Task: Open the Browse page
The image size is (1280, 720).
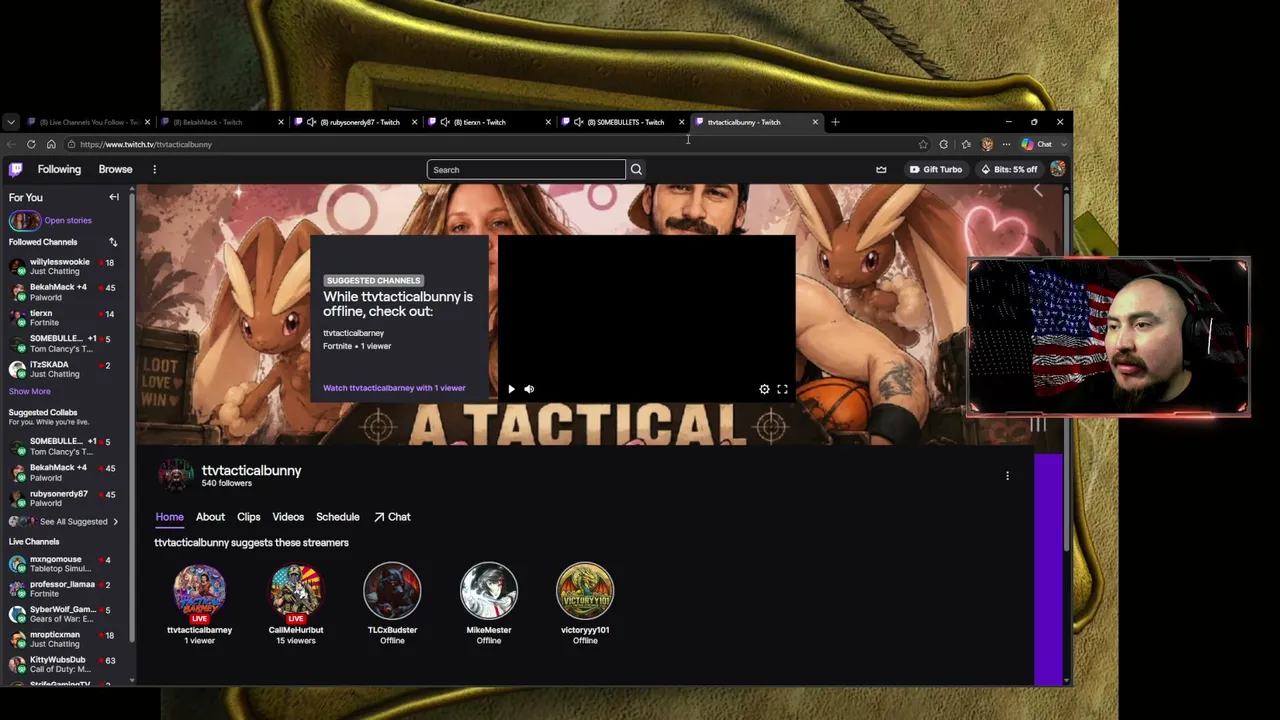Action: [115, 169]
